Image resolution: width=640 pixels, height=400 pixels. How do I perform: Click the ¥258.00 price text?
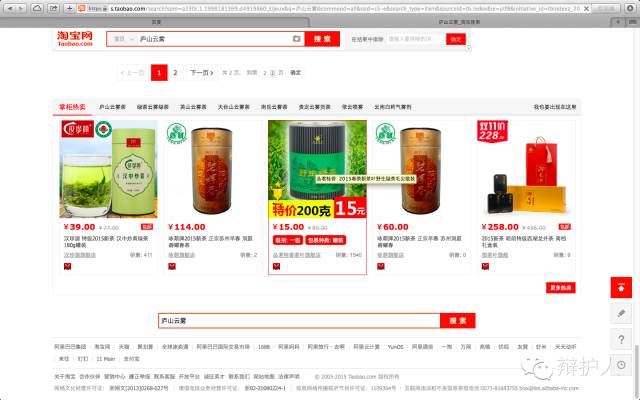click(500, 227)
